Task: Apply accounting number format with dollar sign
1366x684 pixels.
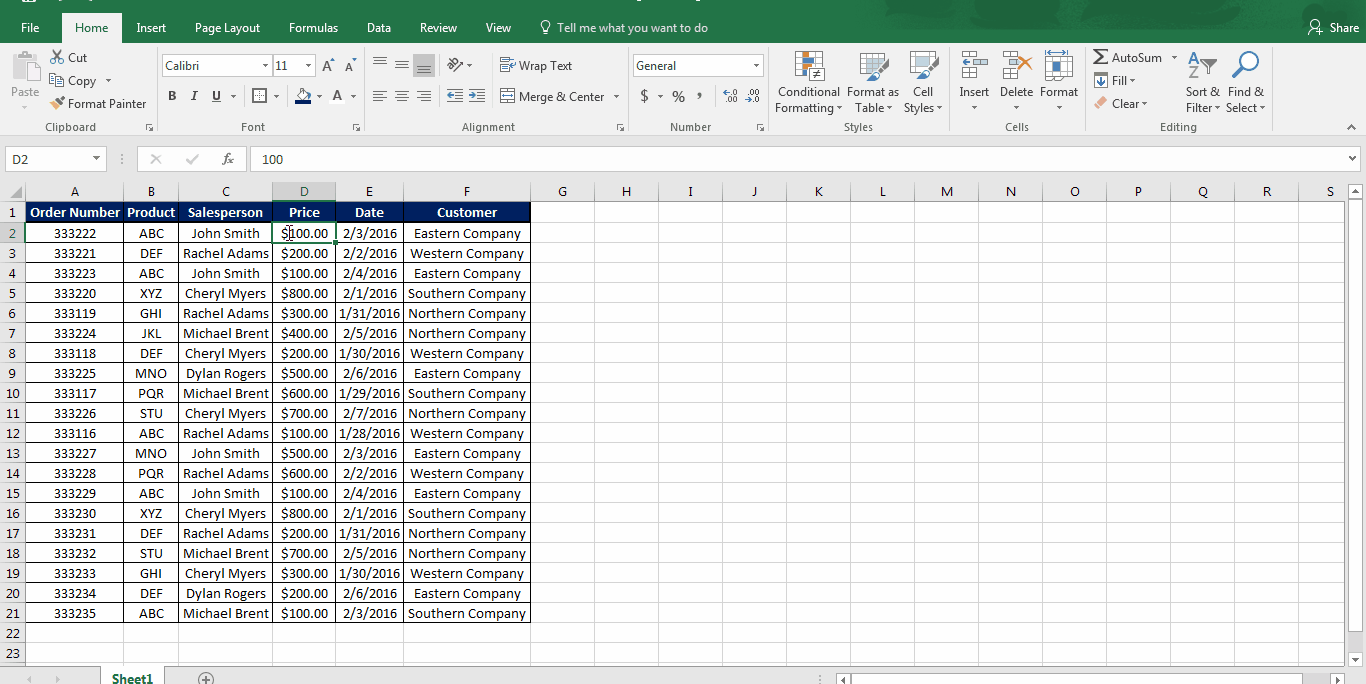Action: (x=643, y=96)
